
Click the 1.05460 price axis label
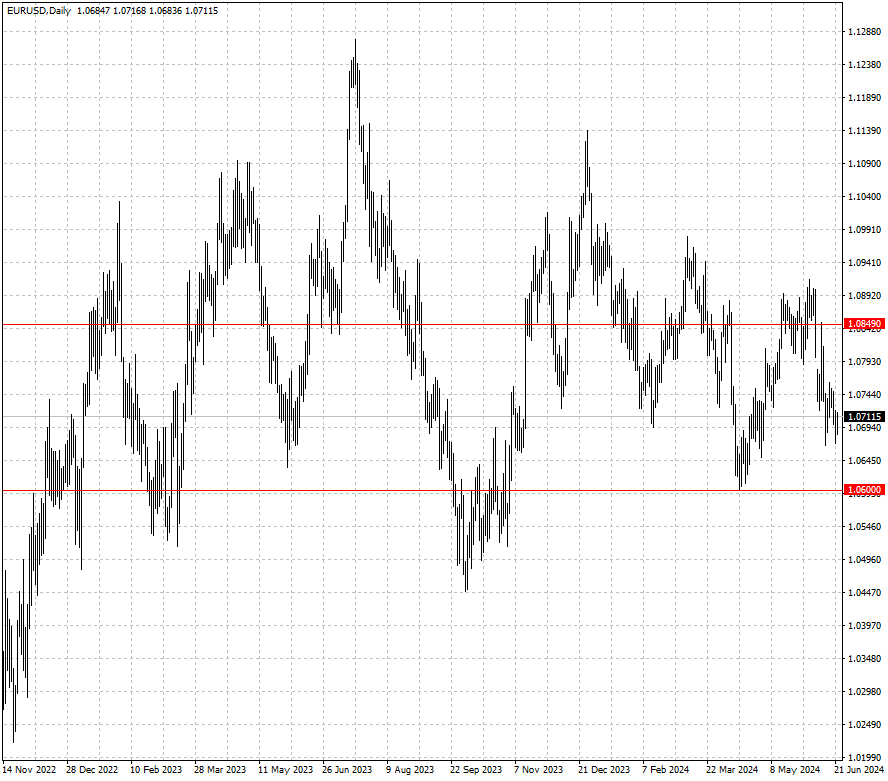click(864, 526)
